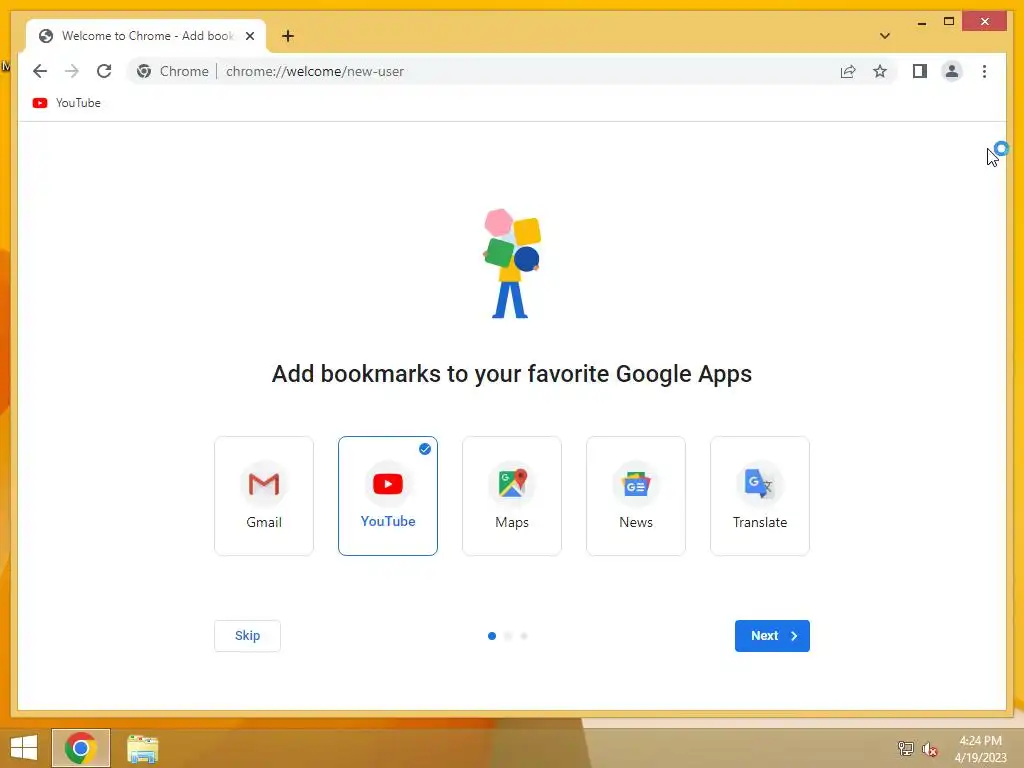Screen dimensions: 1024x768
Task: Skip the bookmarks setup step
Action: click(248, 635)
